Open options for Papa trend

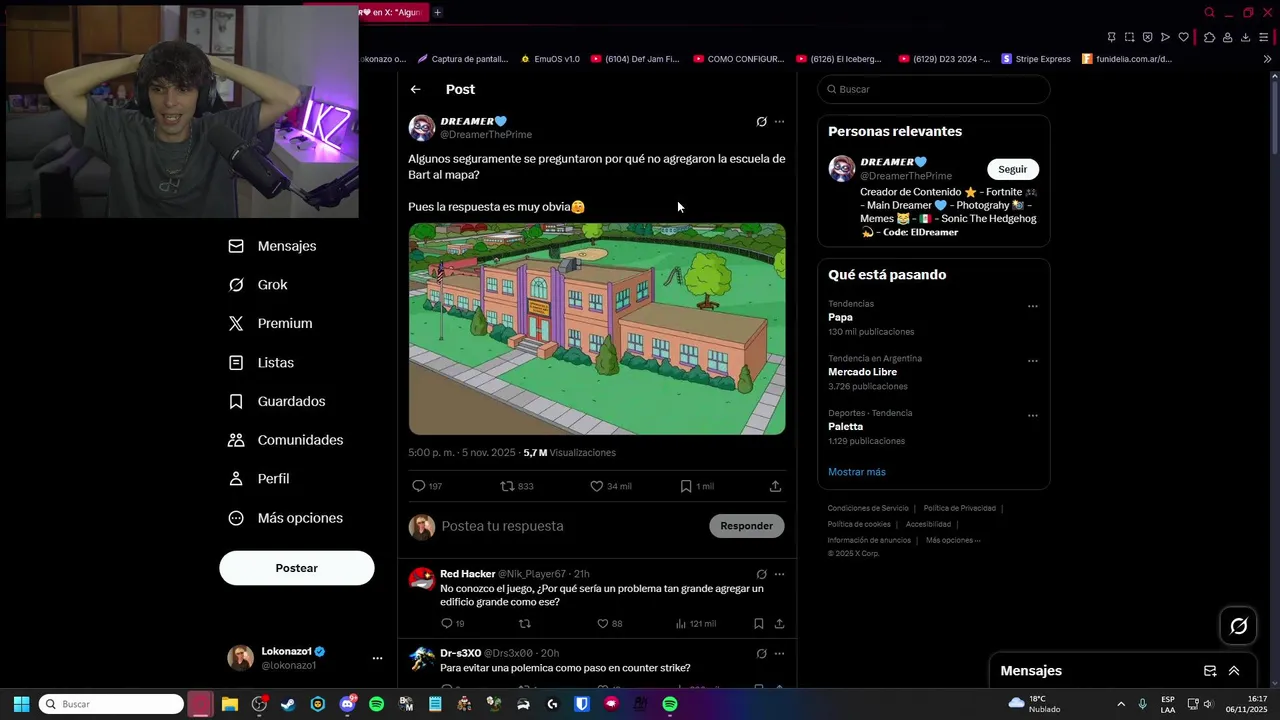point(1033,307)
